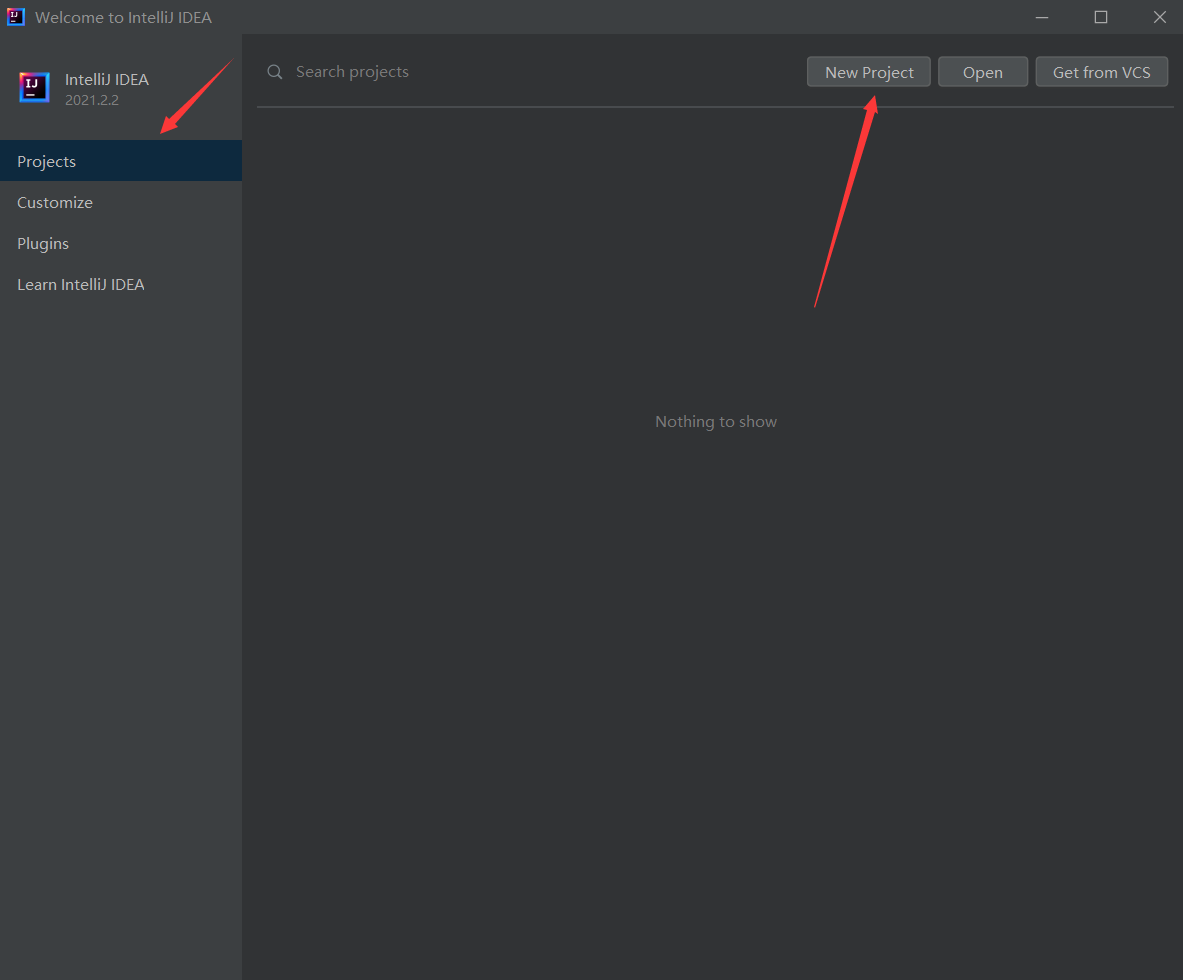Screen dimensions: 1183x980
Task: Click the 2021.2.2 version text
Action: tap(91, 100)
